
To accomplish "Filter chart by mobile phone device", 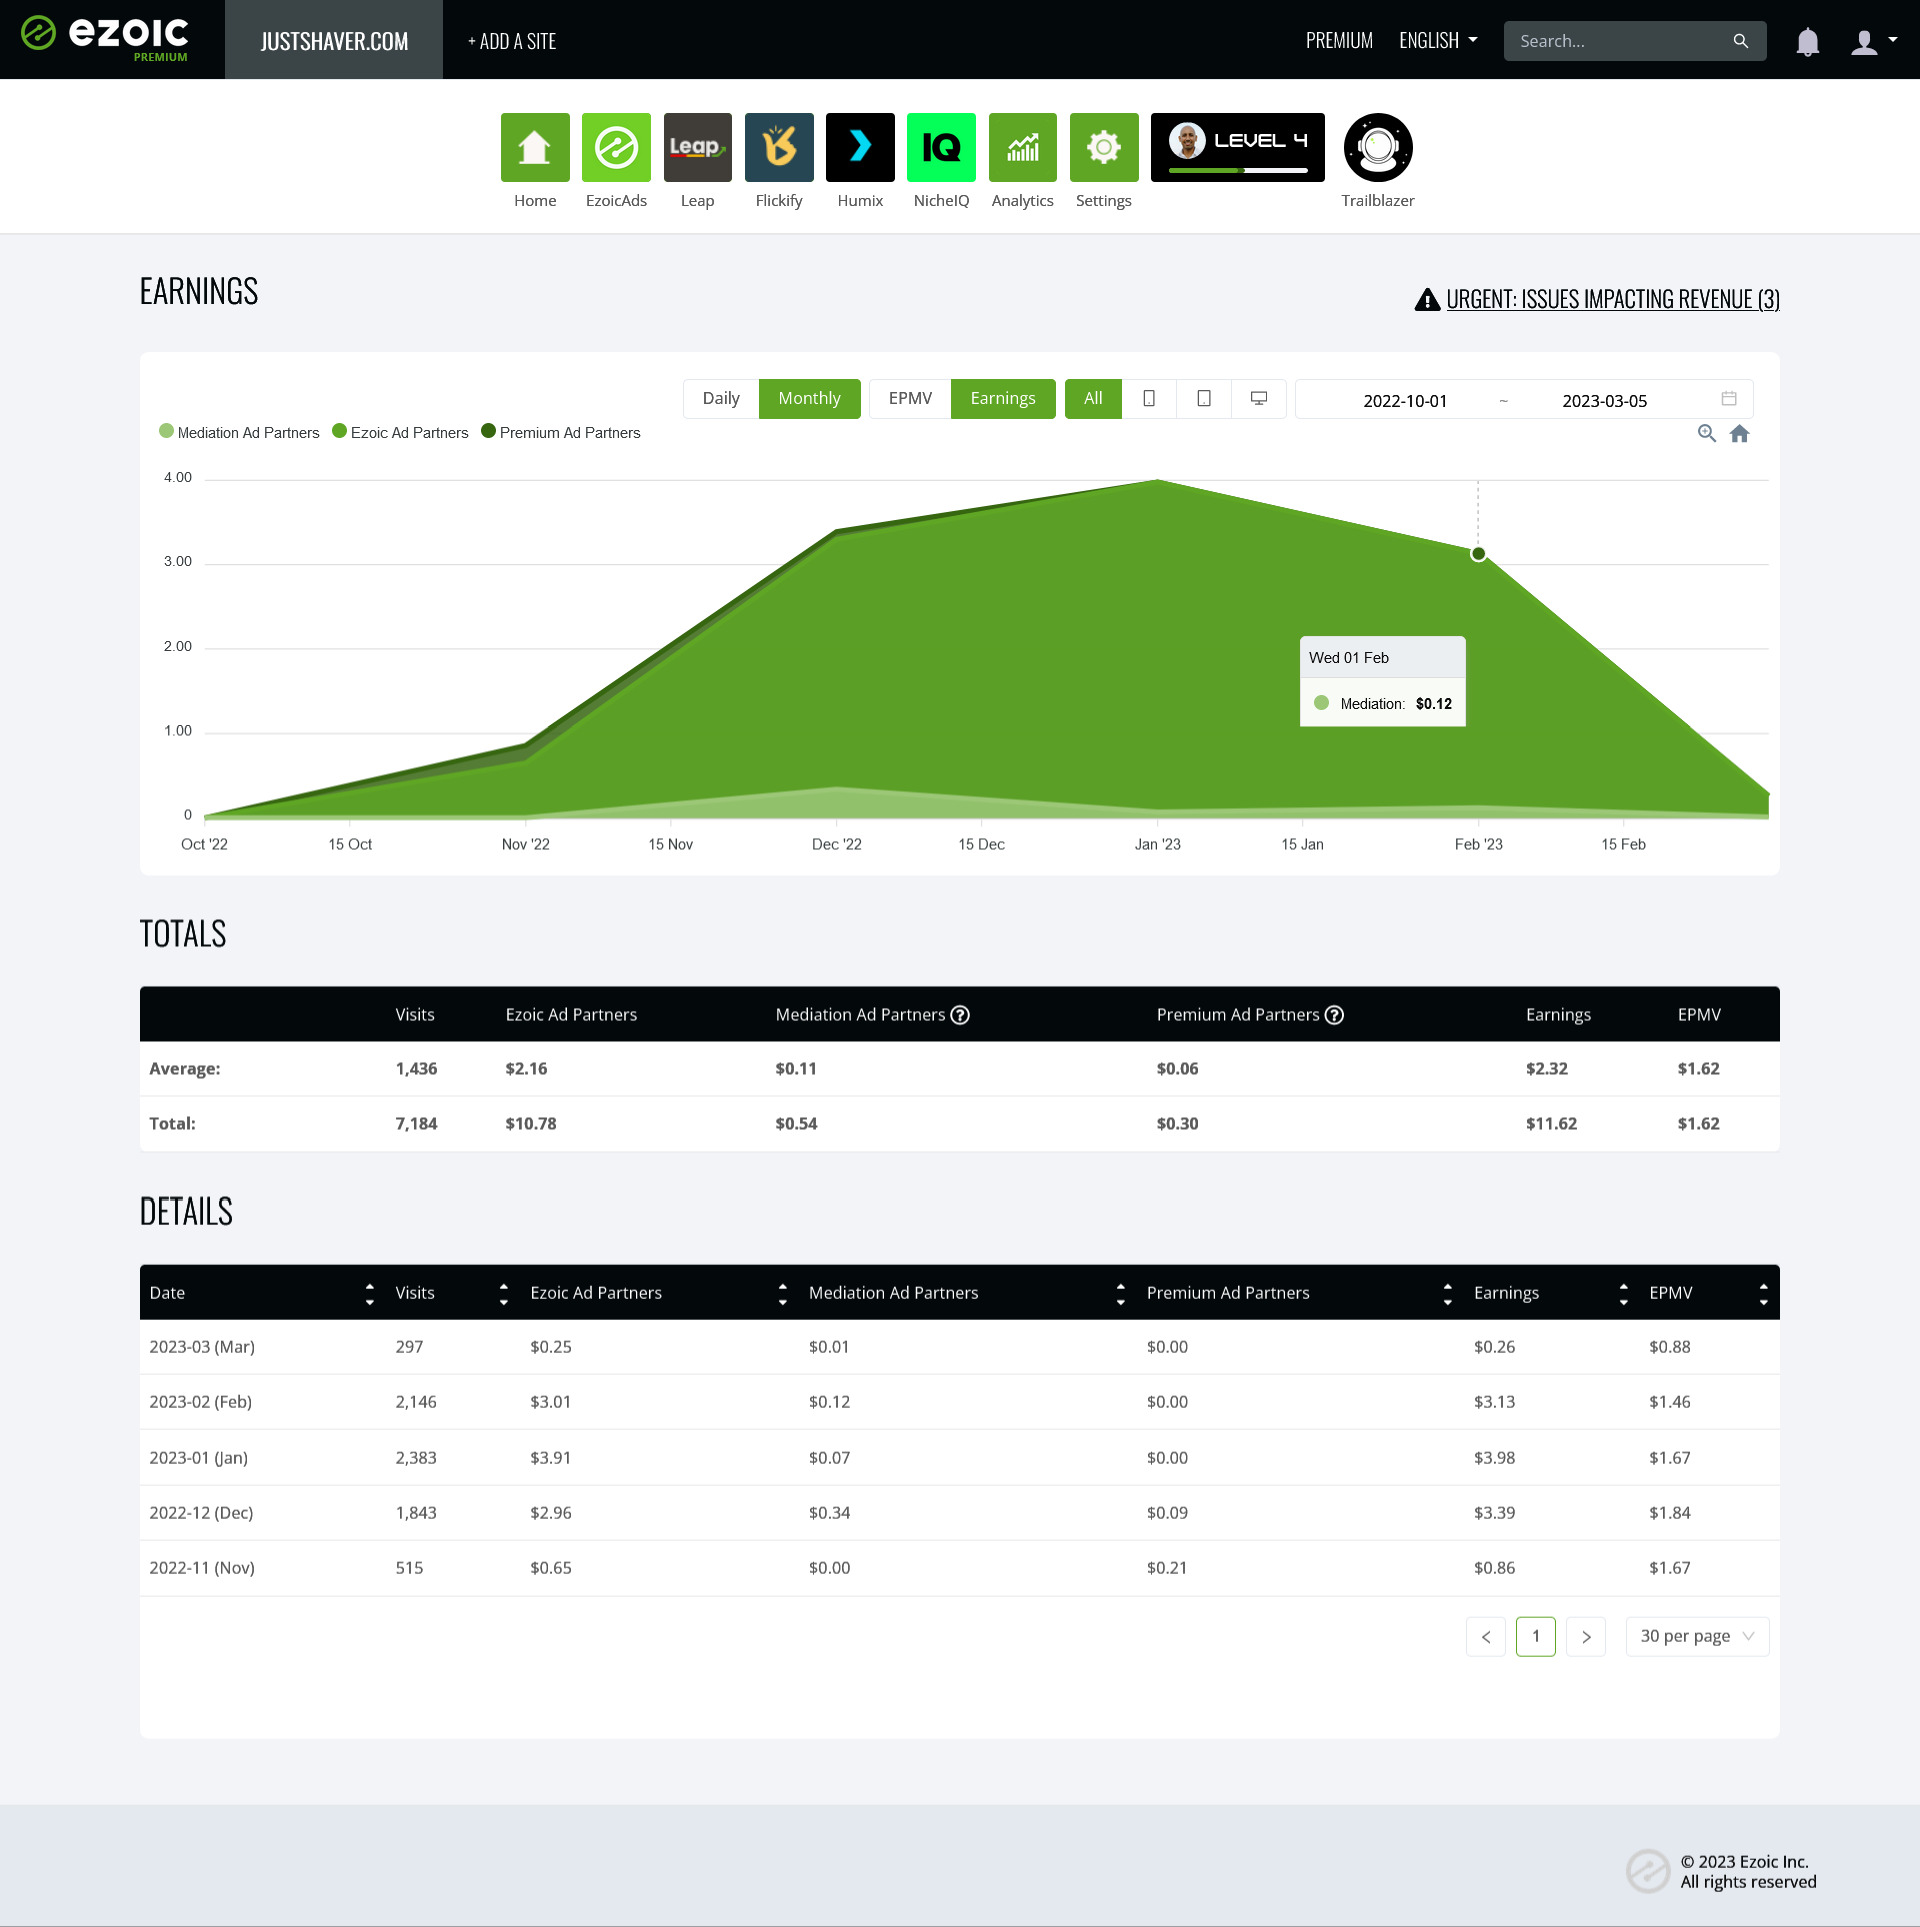I will pos(1149,399).
